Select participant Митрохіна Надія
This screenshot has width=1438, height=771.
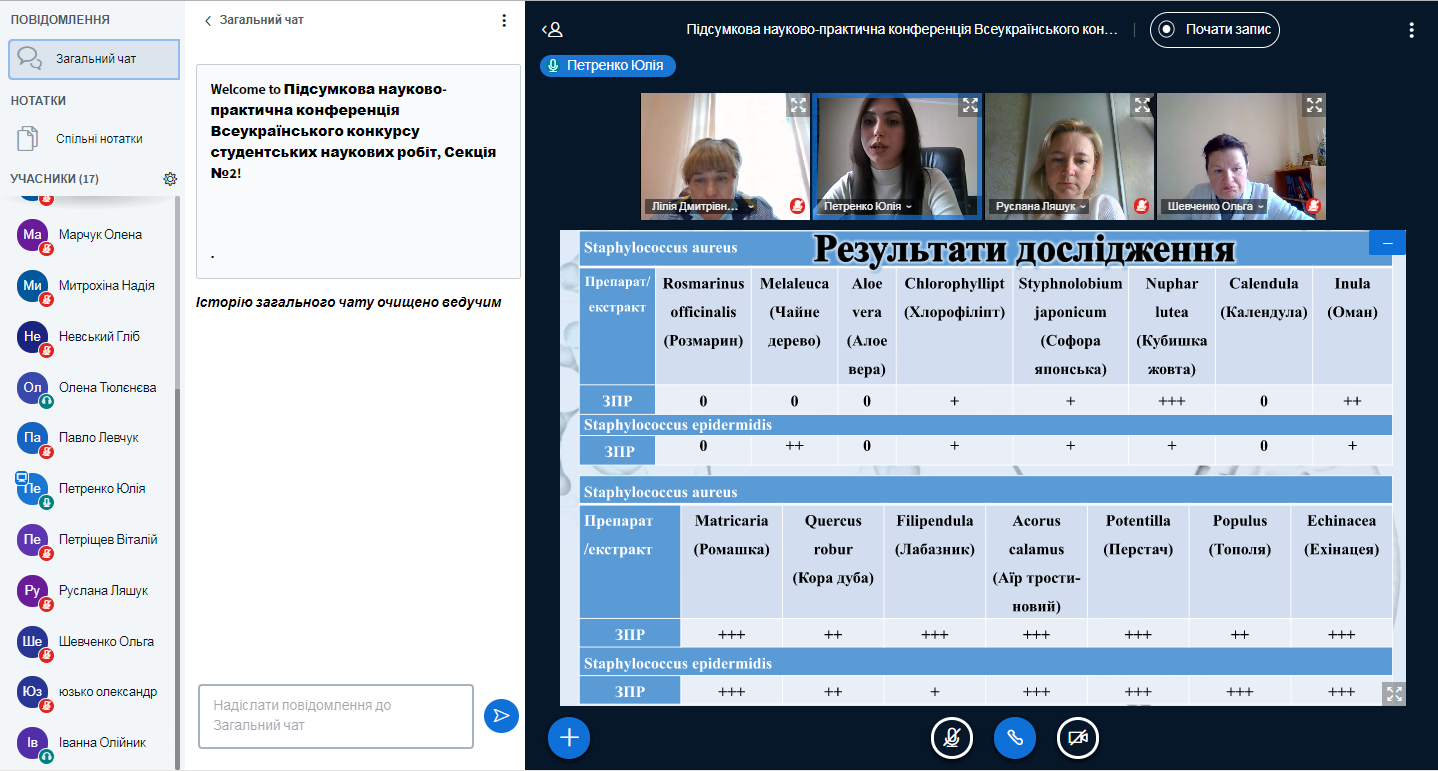pyautogui.click(x=92, y=286)
